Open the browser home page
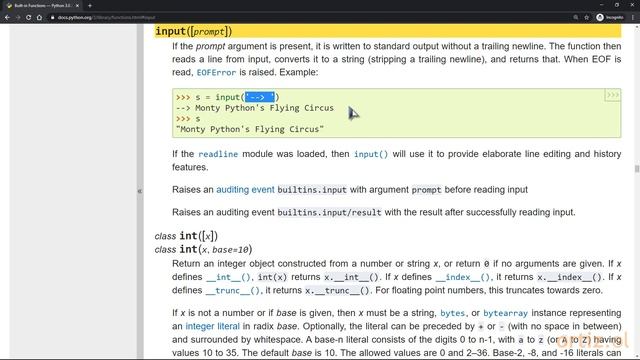Viewport: 640px width, 360px height. tap(39, 18)
